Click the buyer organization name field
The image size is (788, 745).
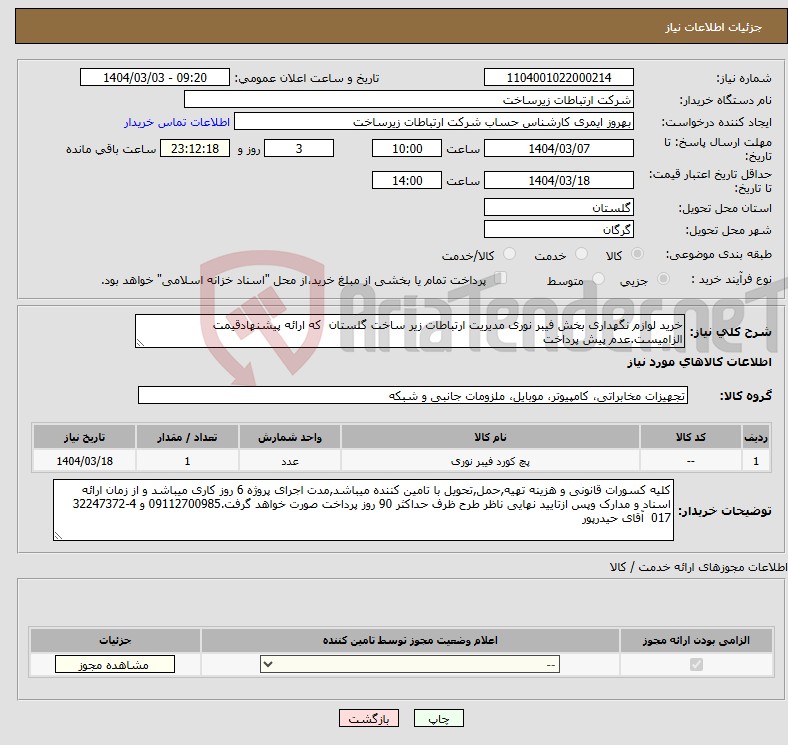coord(408,100)
